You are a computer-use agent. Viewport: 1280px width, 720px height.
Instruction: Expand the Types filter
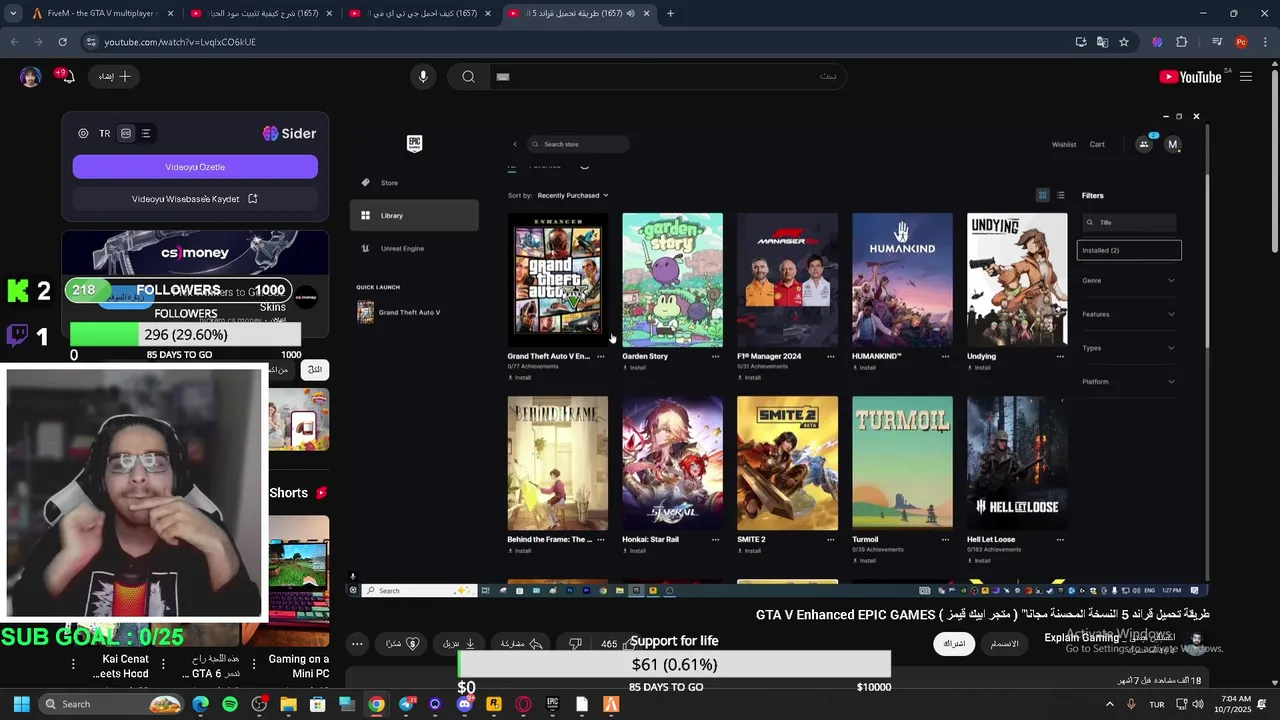[1129, 348]
